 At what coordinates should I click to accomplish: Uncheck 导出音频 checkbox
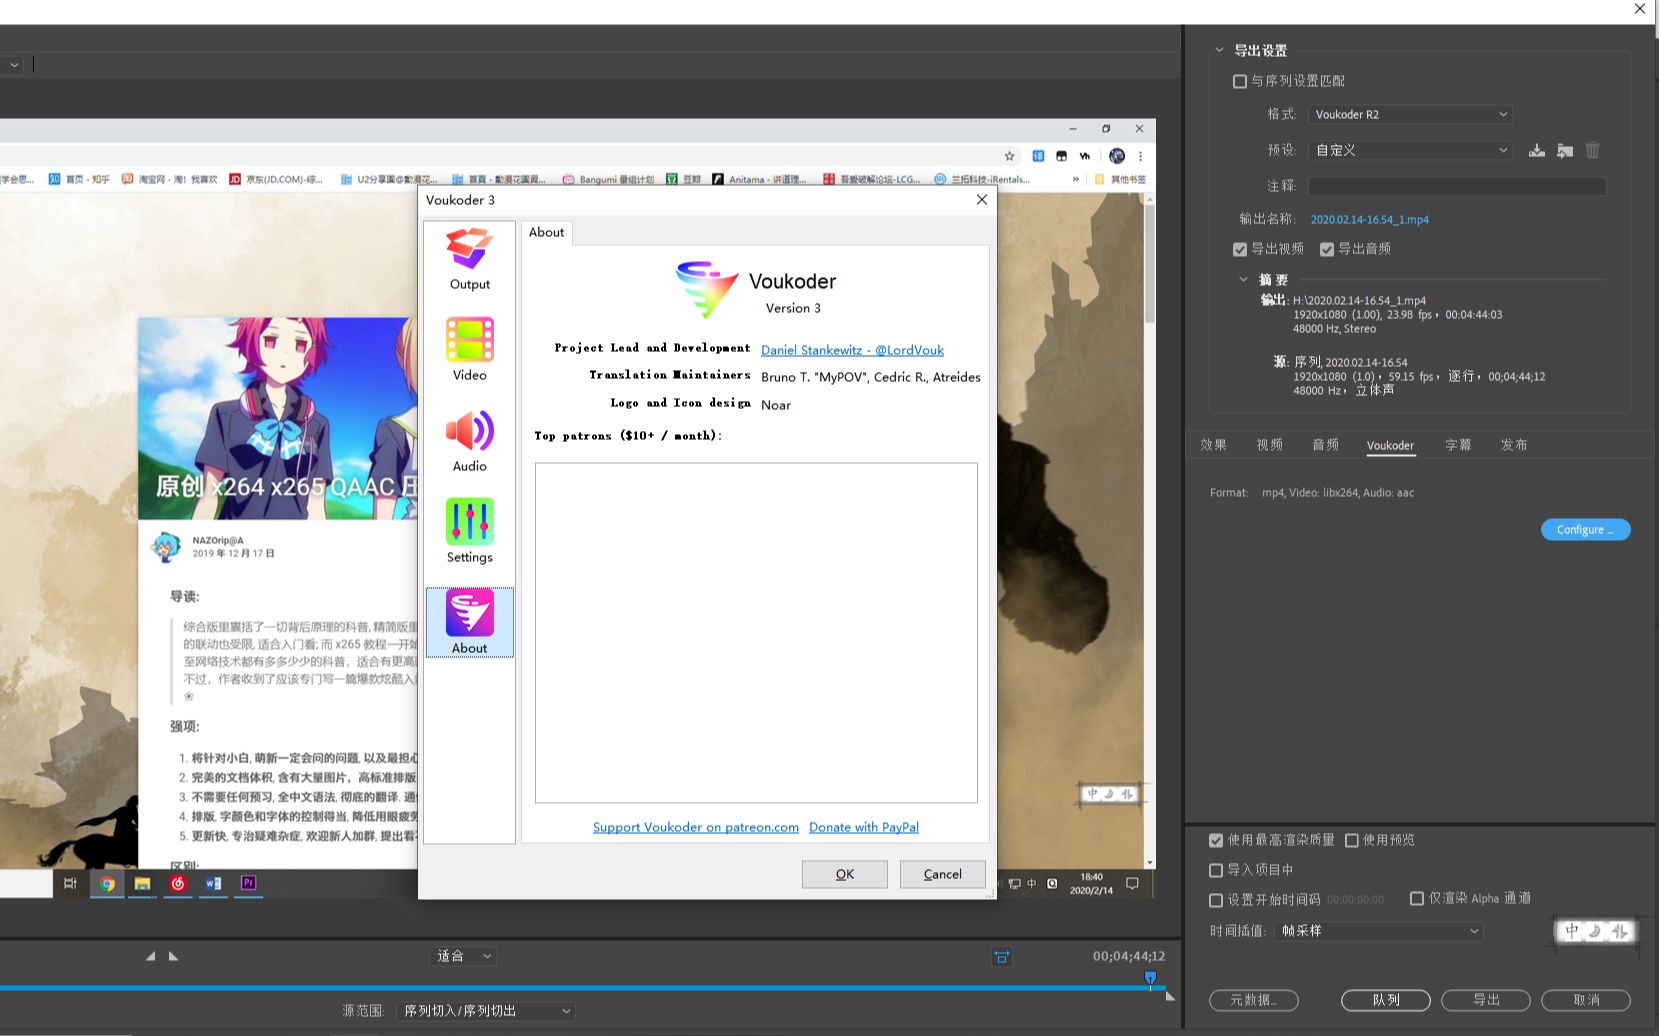click(1327, 249)
